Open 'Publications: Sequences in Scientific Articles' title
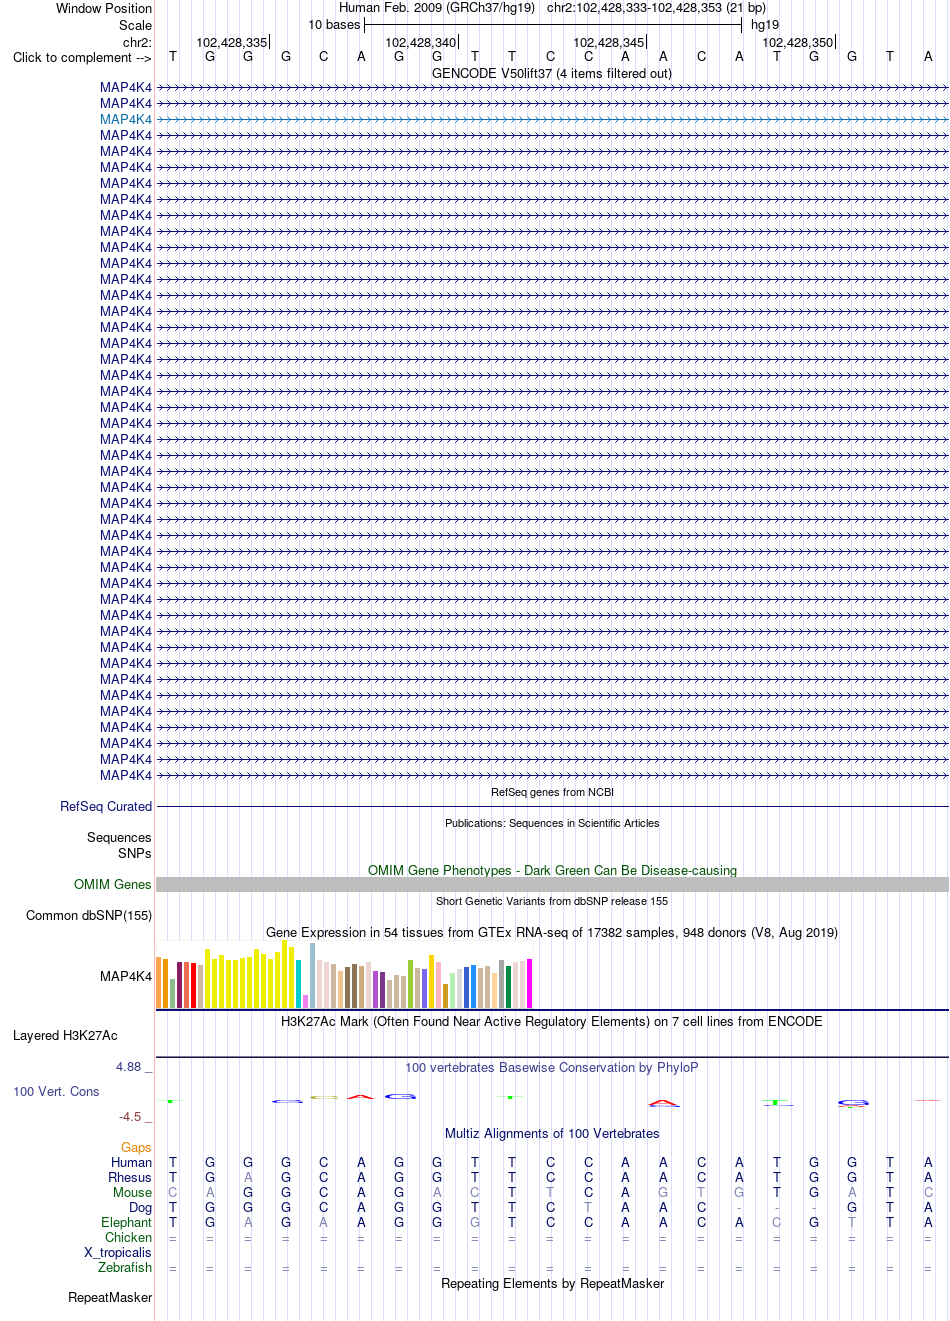Viewport: 950px width, 1321px height. point(552,823)
